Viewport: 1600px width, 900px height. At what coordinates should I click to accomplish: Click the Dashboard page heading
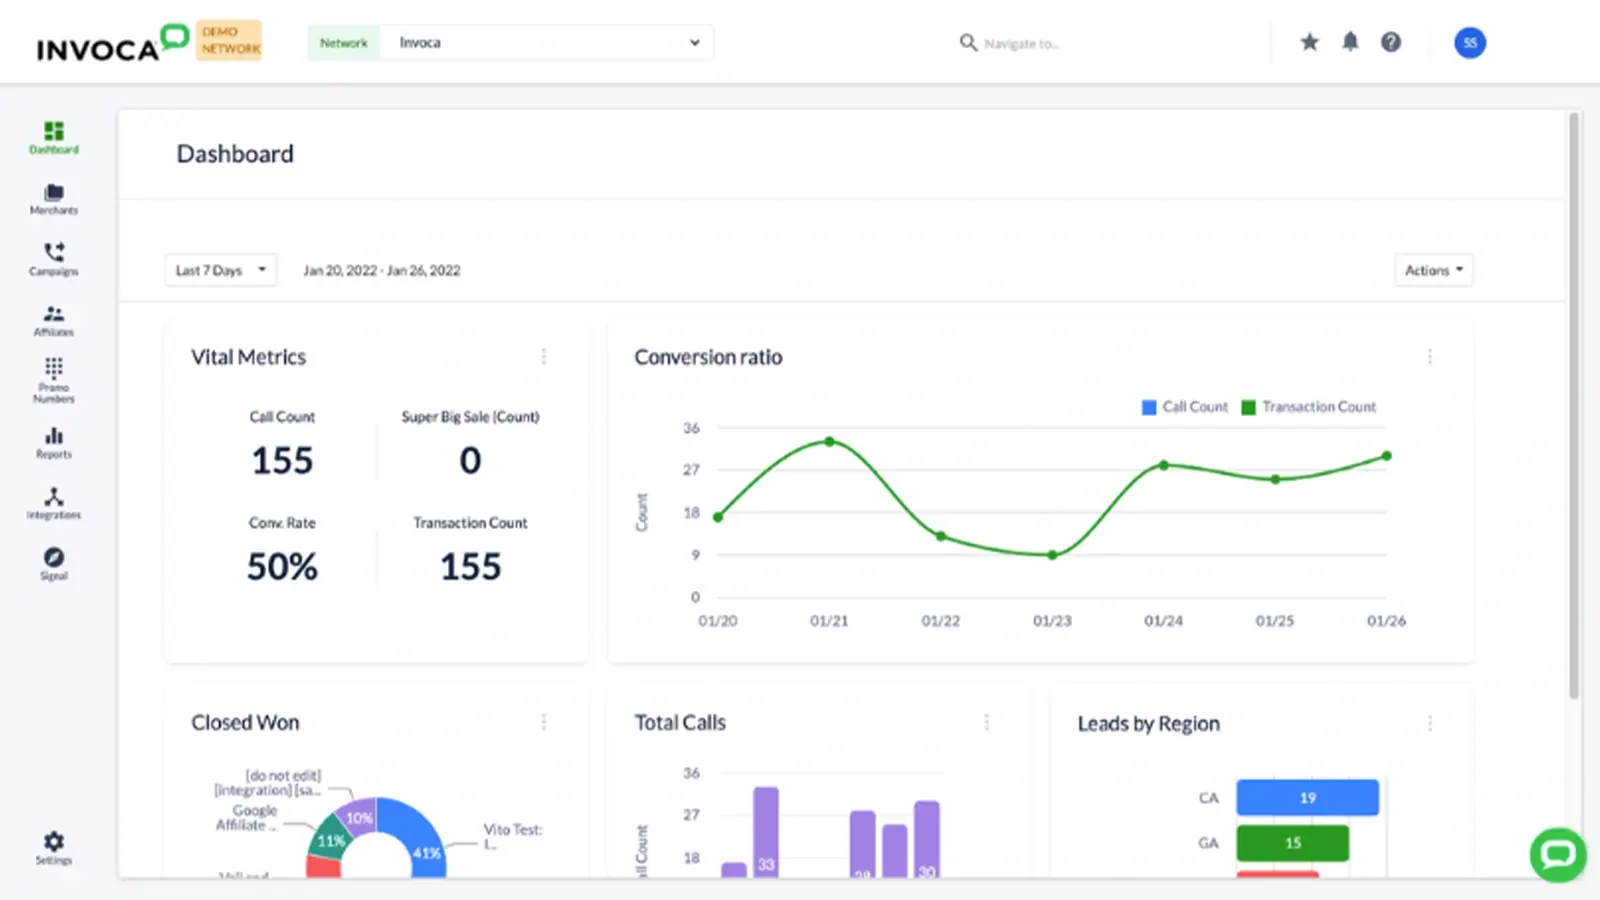coord(235,154)
